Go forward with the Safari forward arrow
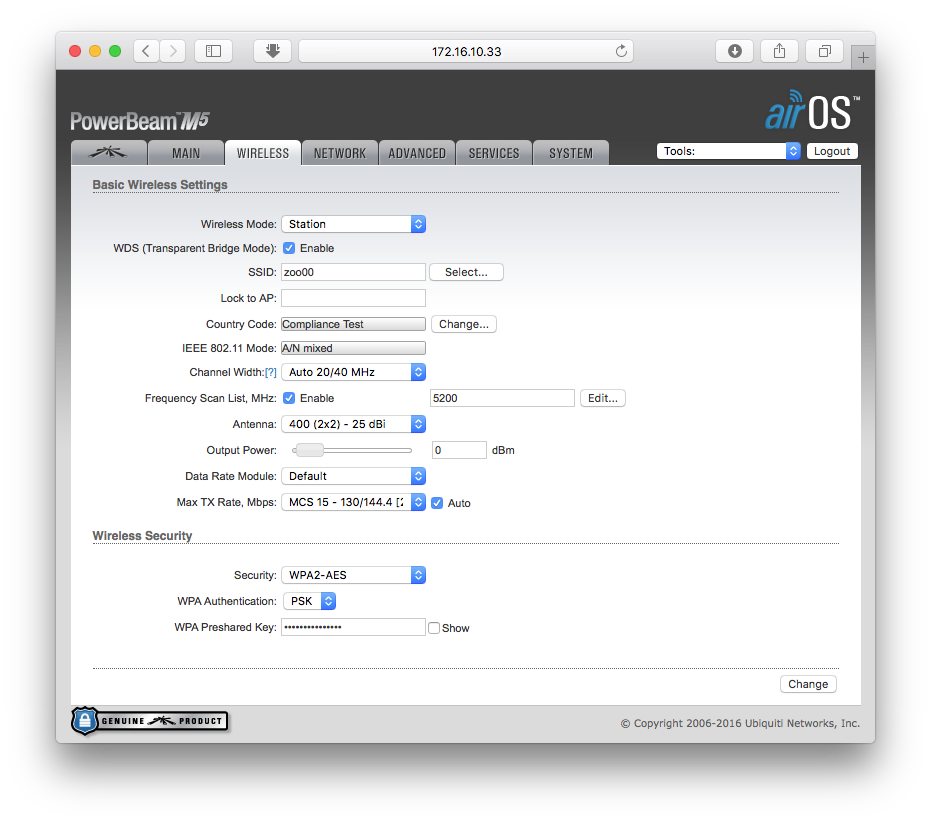931x823 pixels. coord(173,51)
